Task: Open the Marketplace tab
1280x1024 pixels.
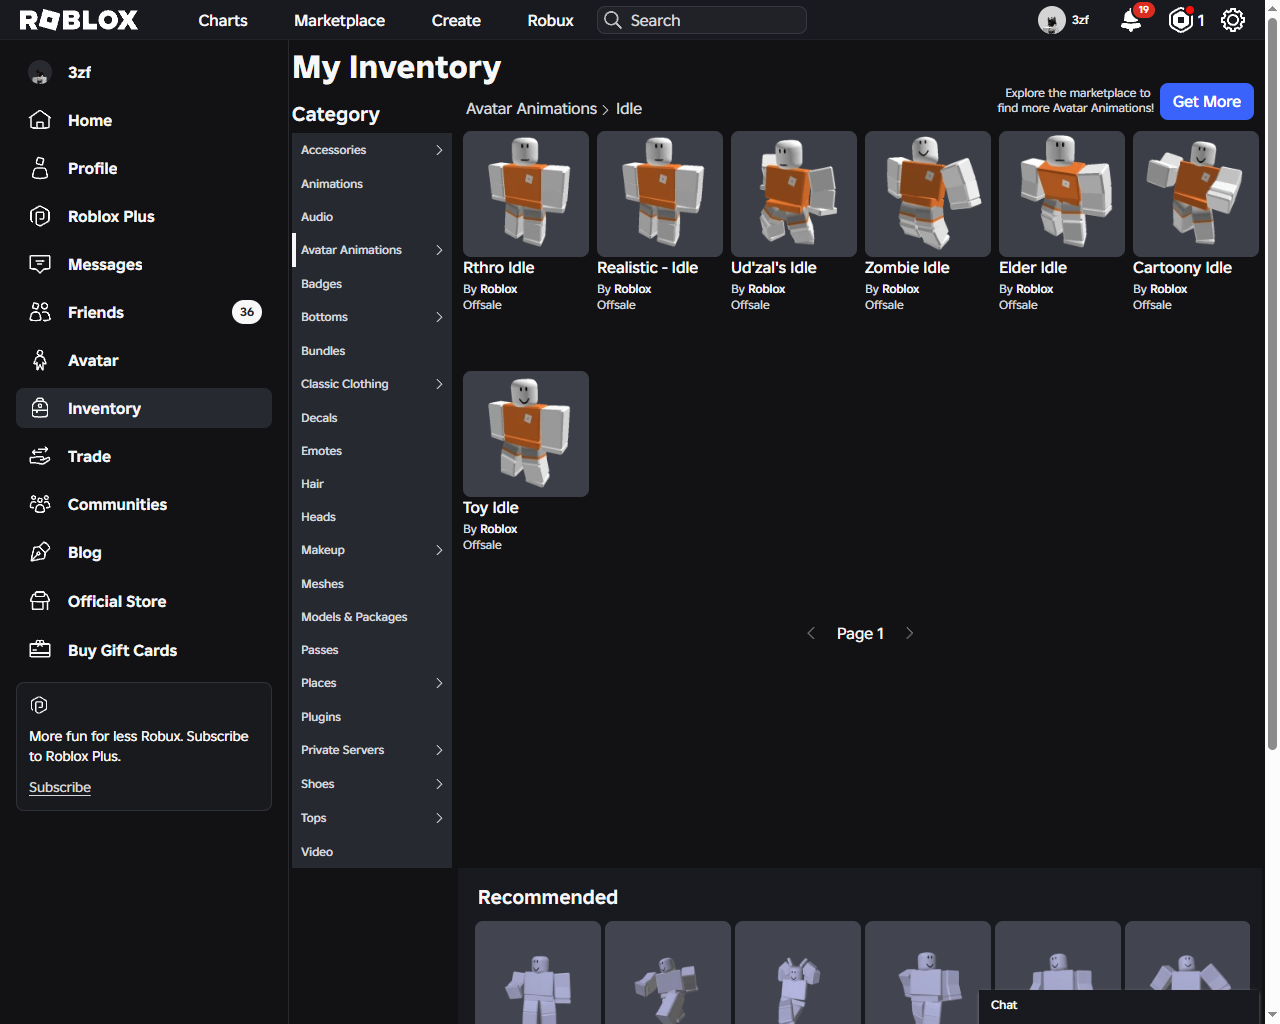Action: (339, 20)
